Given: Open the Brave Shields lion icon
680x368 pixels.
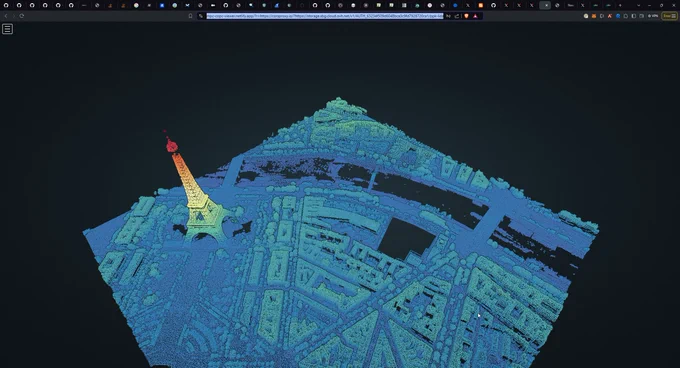Looking at the screenshot, I should [467, 16].
